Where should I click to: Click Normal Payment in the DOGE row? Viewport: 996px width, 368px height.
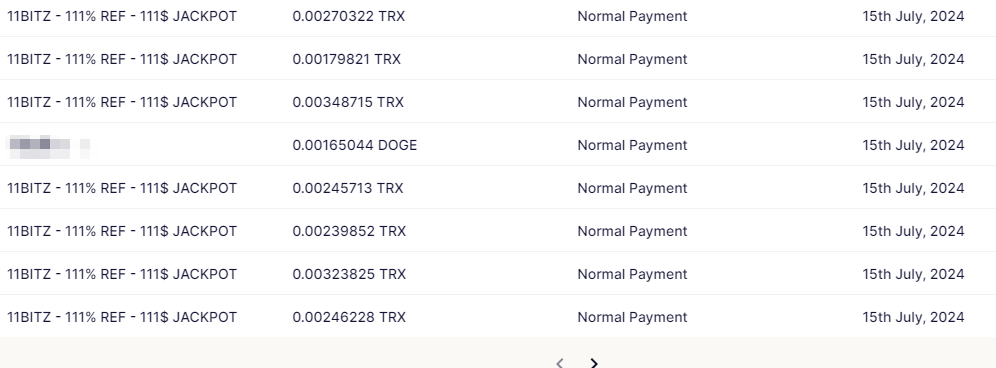632,146
